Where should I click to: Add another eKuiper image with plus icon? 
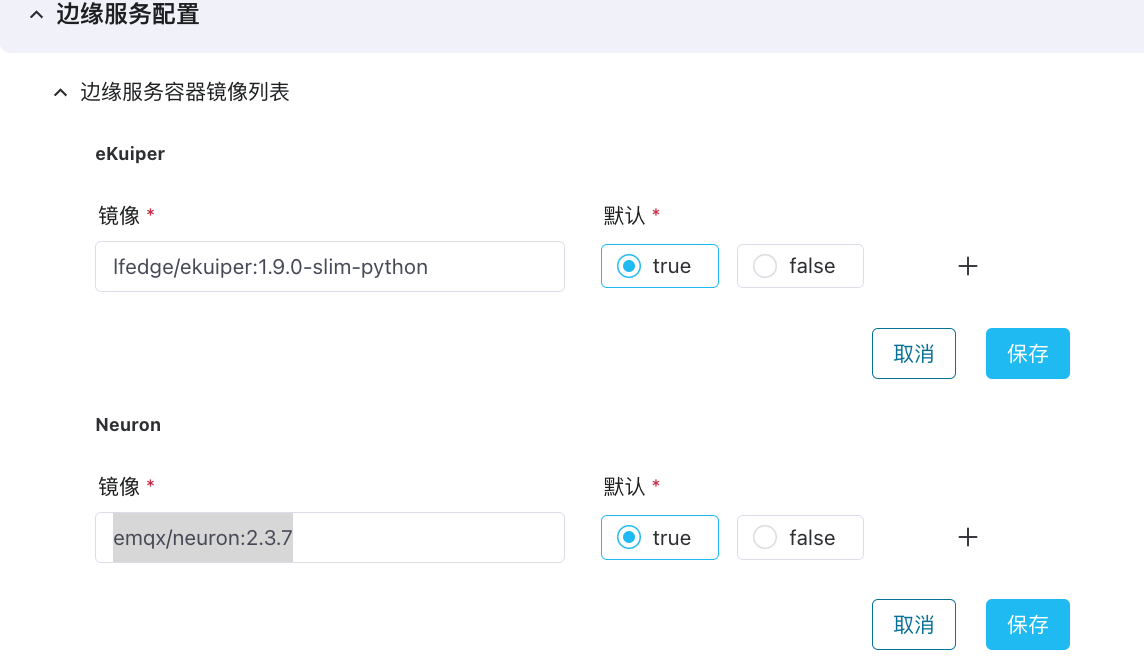967,266
